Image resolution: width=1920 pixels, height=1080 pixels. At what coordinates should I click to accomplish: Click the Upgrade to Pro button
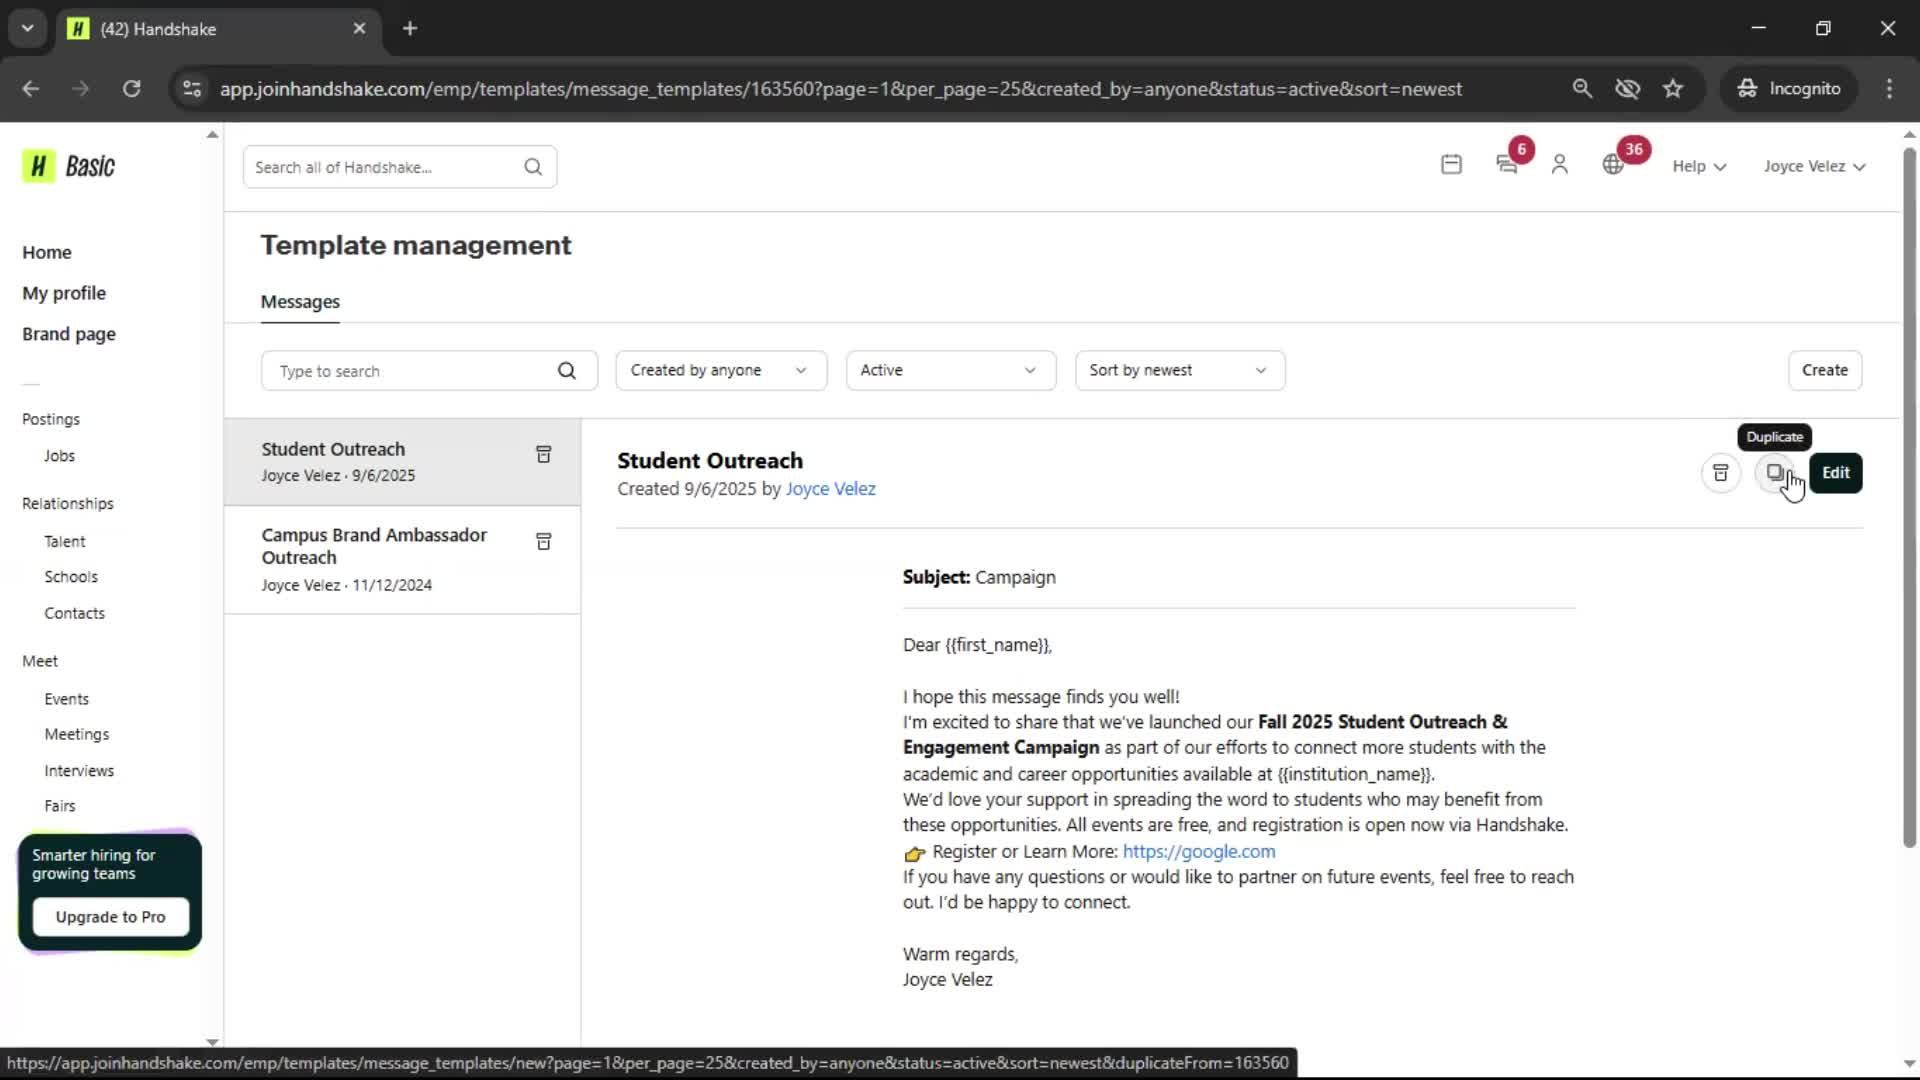[x=111, y=917]
